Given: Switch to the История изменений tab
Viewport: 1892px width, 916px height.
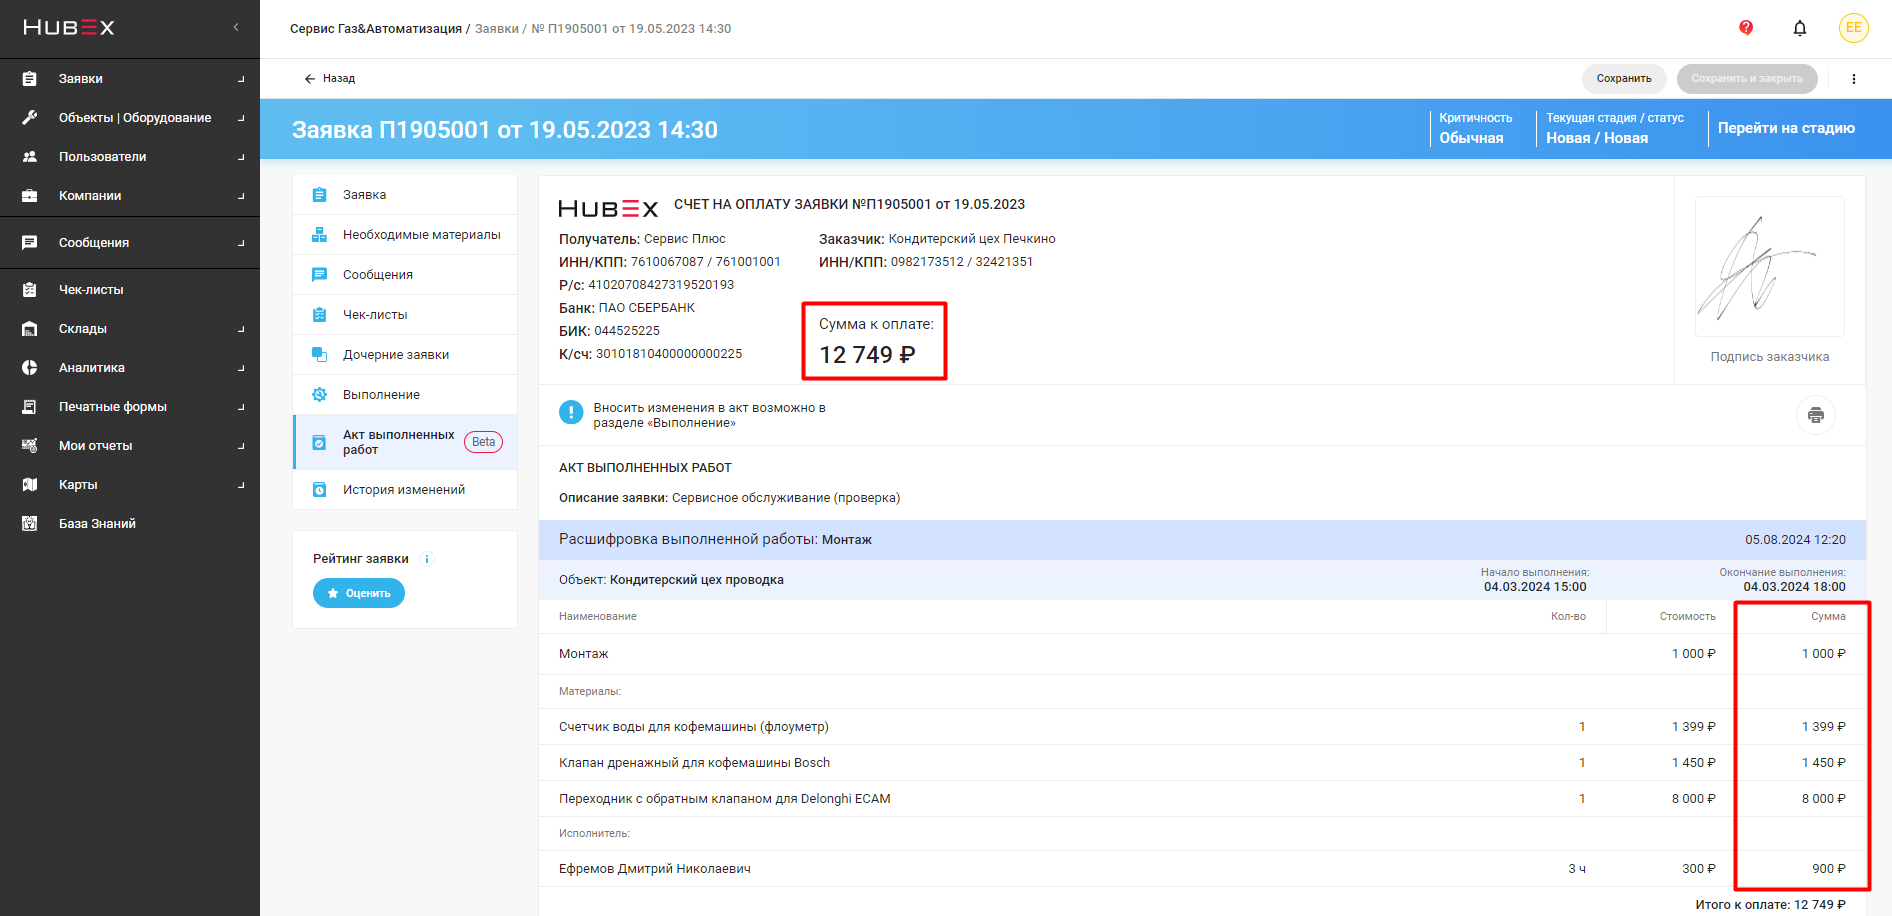Looking at the screenshot, I should (403, 490).
